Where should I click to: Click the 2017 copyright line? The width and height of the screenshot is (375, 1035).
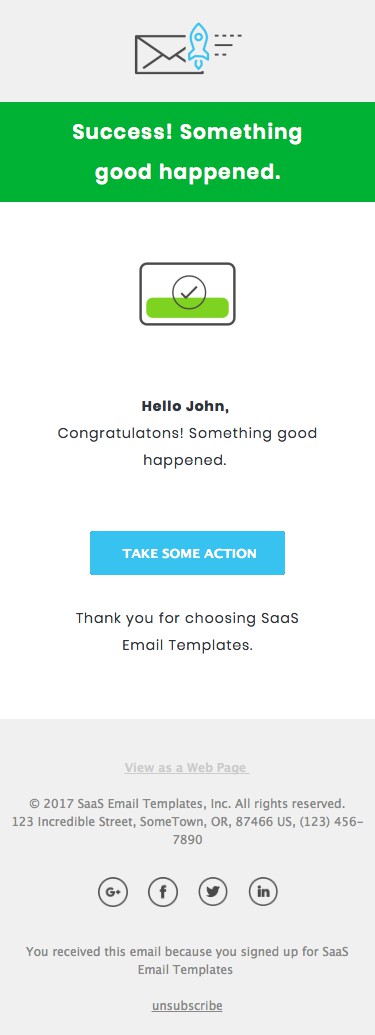[x=188, y=804]
